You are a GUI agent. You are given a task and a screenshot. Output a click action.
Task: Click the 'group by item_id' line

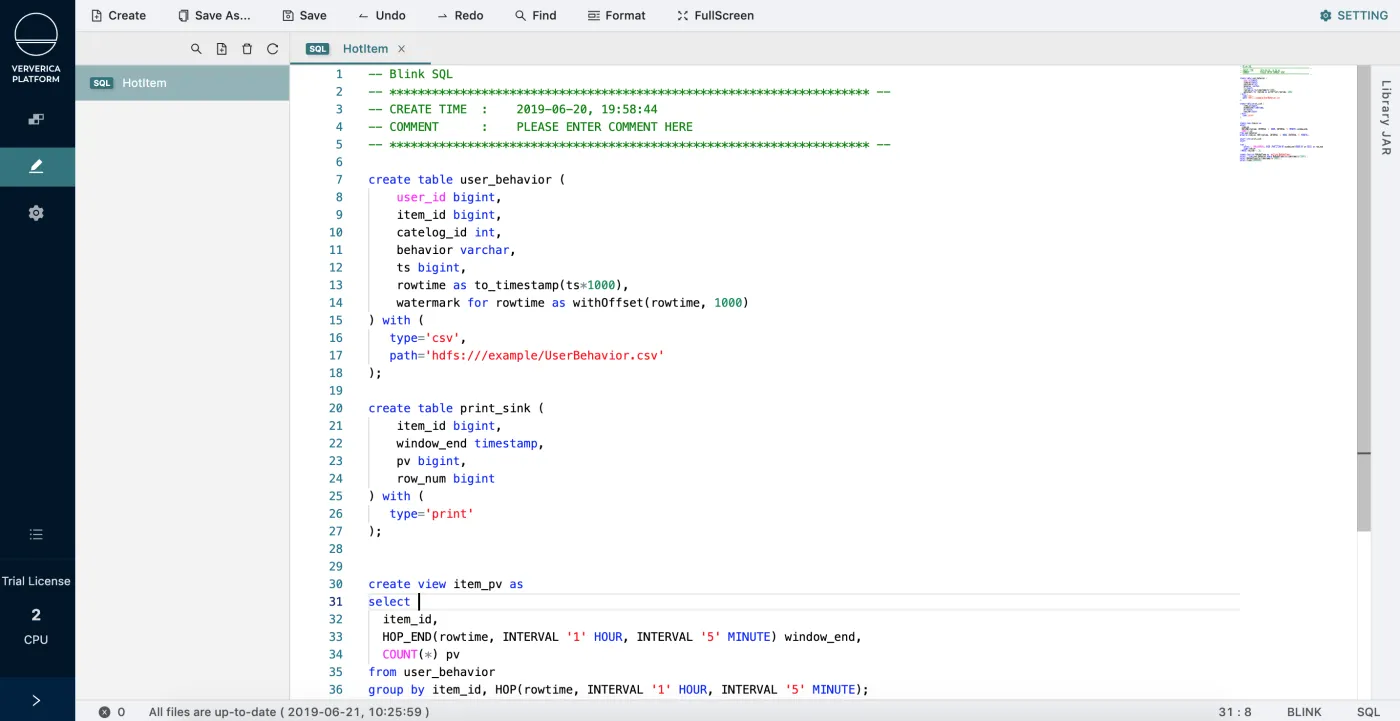pyautogui.click(x=619, y=689)
